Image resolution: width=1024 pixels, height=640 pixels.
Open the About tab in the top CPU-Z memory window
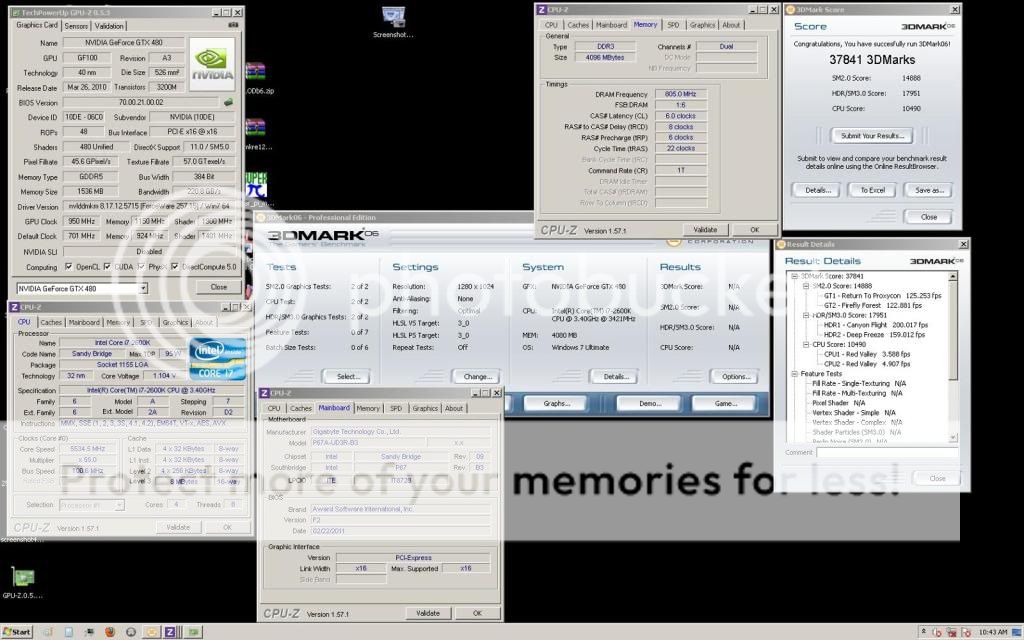pos(731,25)
